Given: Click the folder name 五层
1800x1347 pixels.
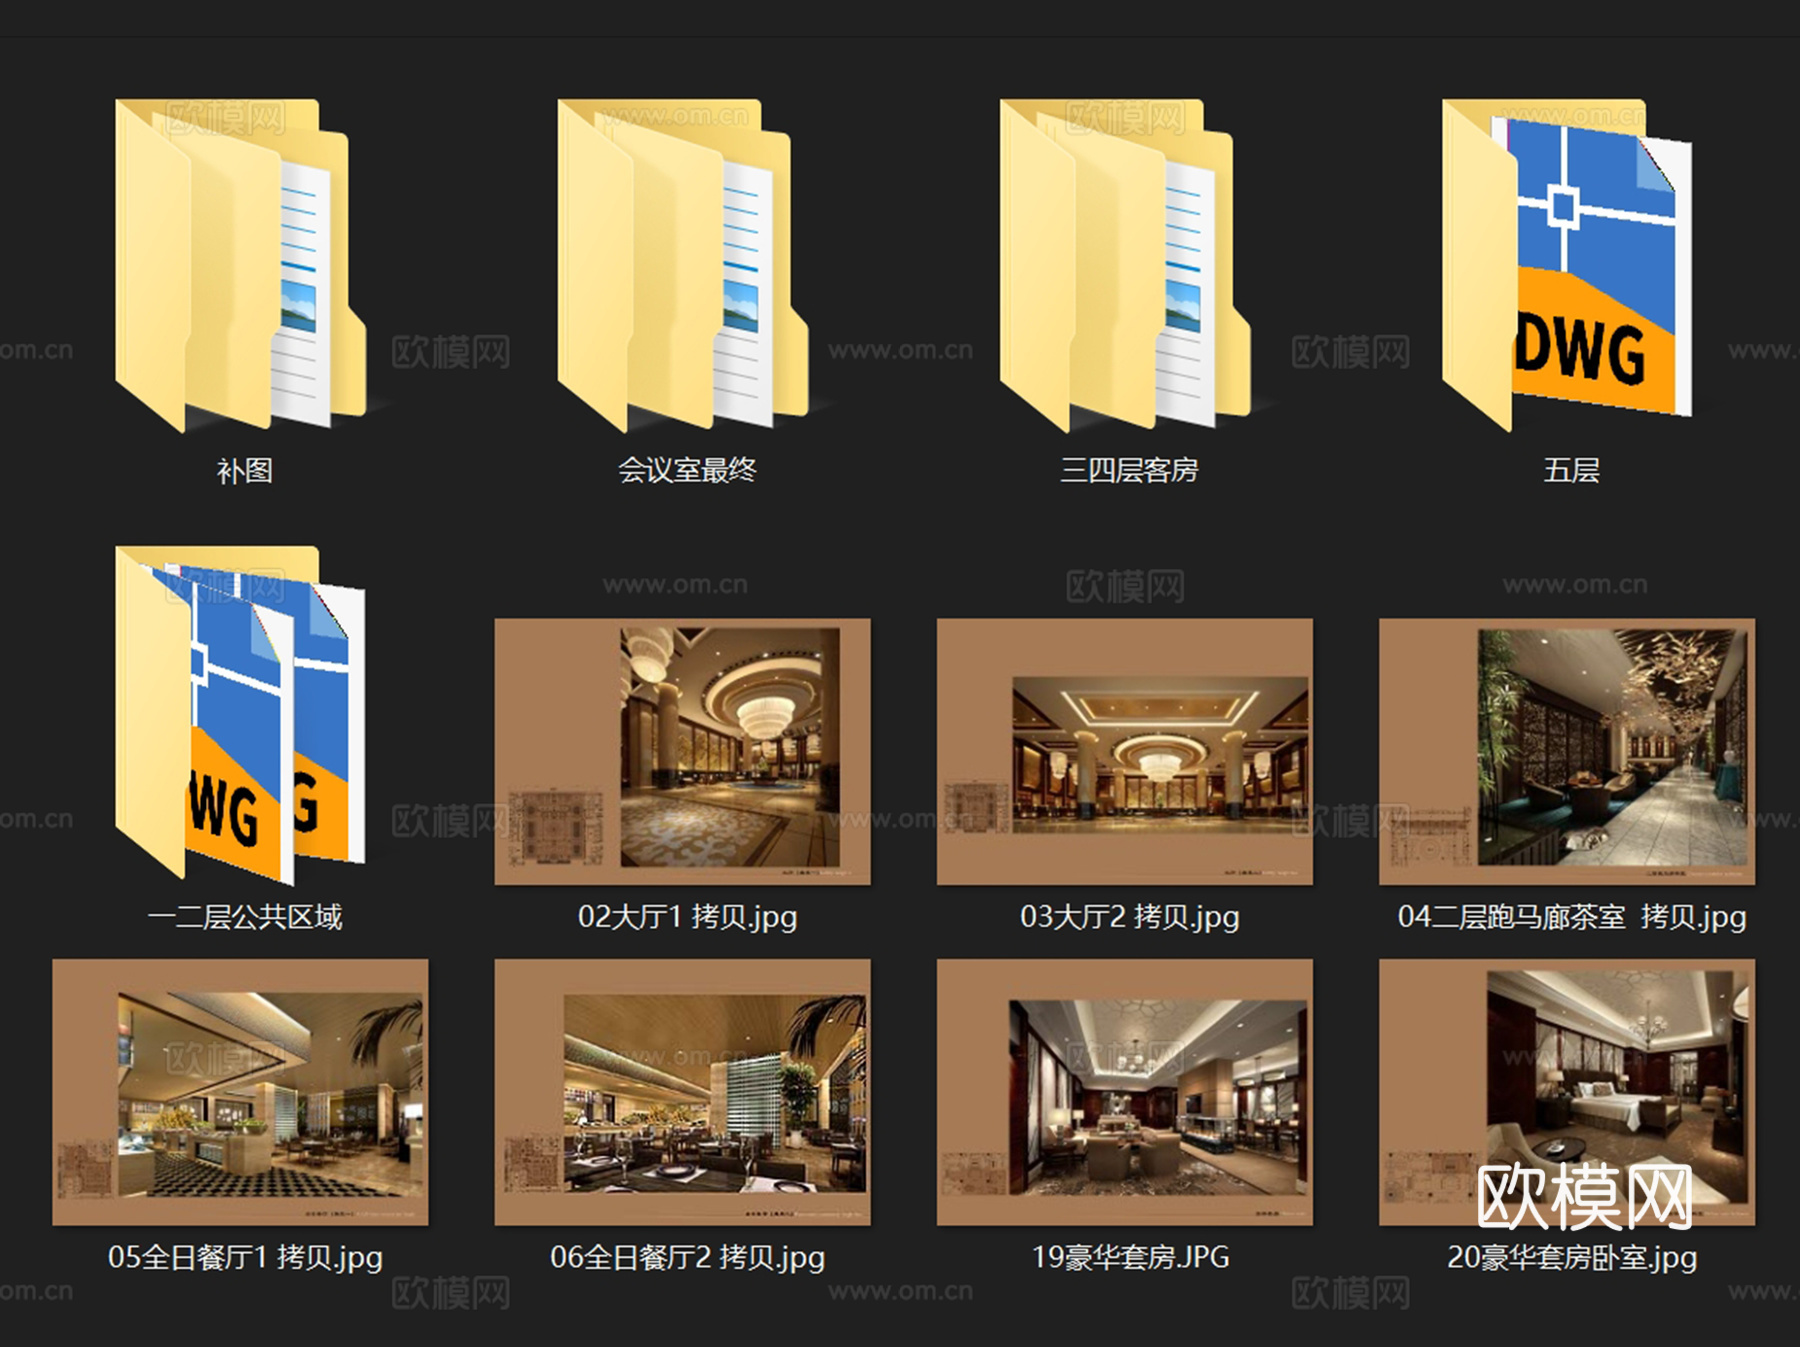Looking at the screenshot, I should point(1571,470).
